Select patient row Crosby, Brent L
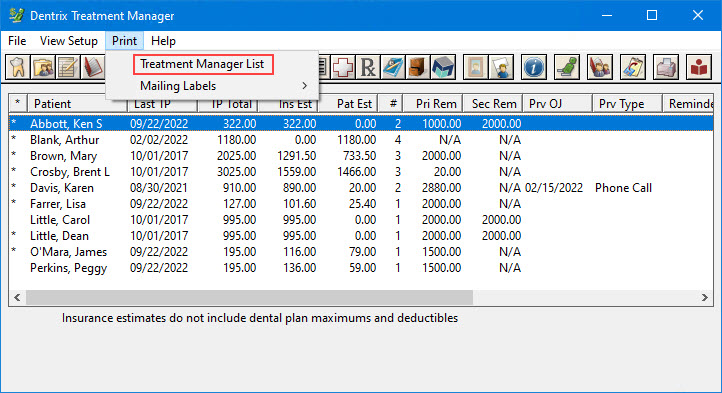 [361, 172]
